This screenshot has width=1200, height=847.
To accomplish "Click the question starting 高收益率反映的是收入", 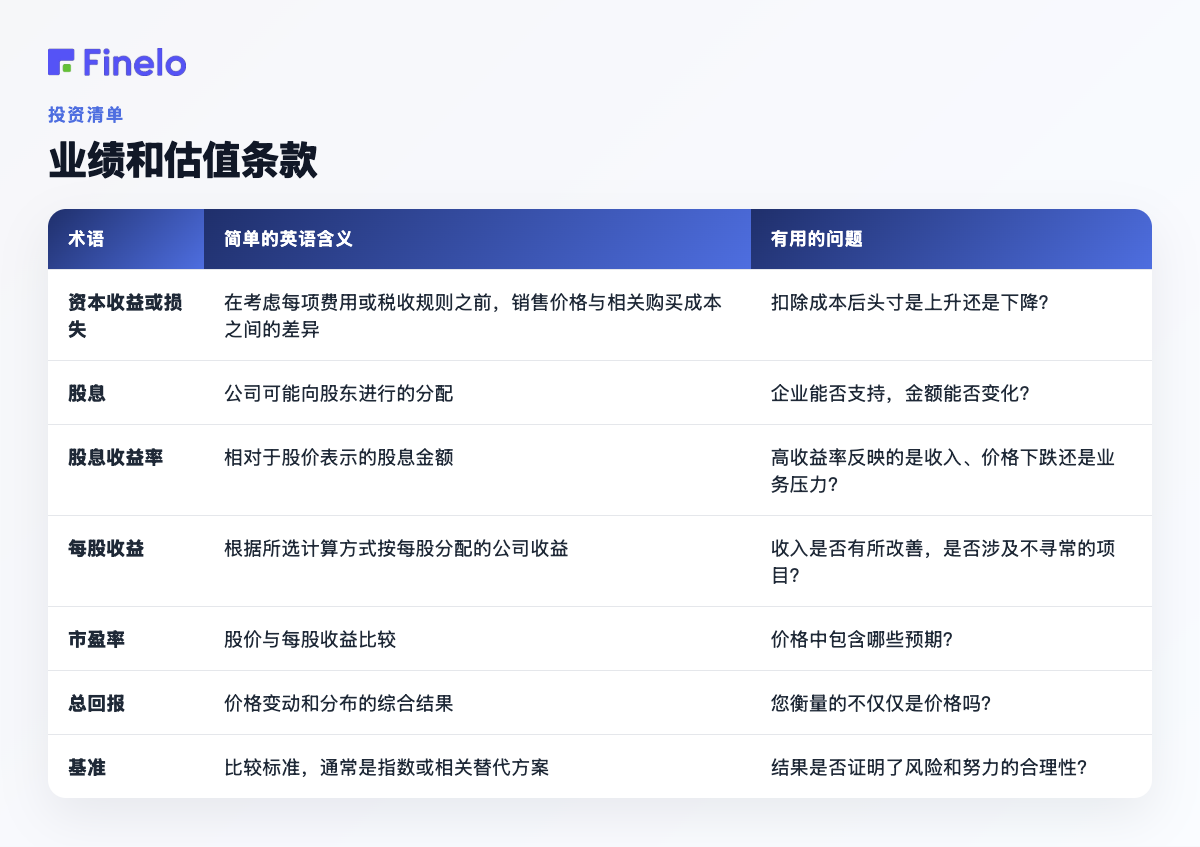I will coord(943,470).
